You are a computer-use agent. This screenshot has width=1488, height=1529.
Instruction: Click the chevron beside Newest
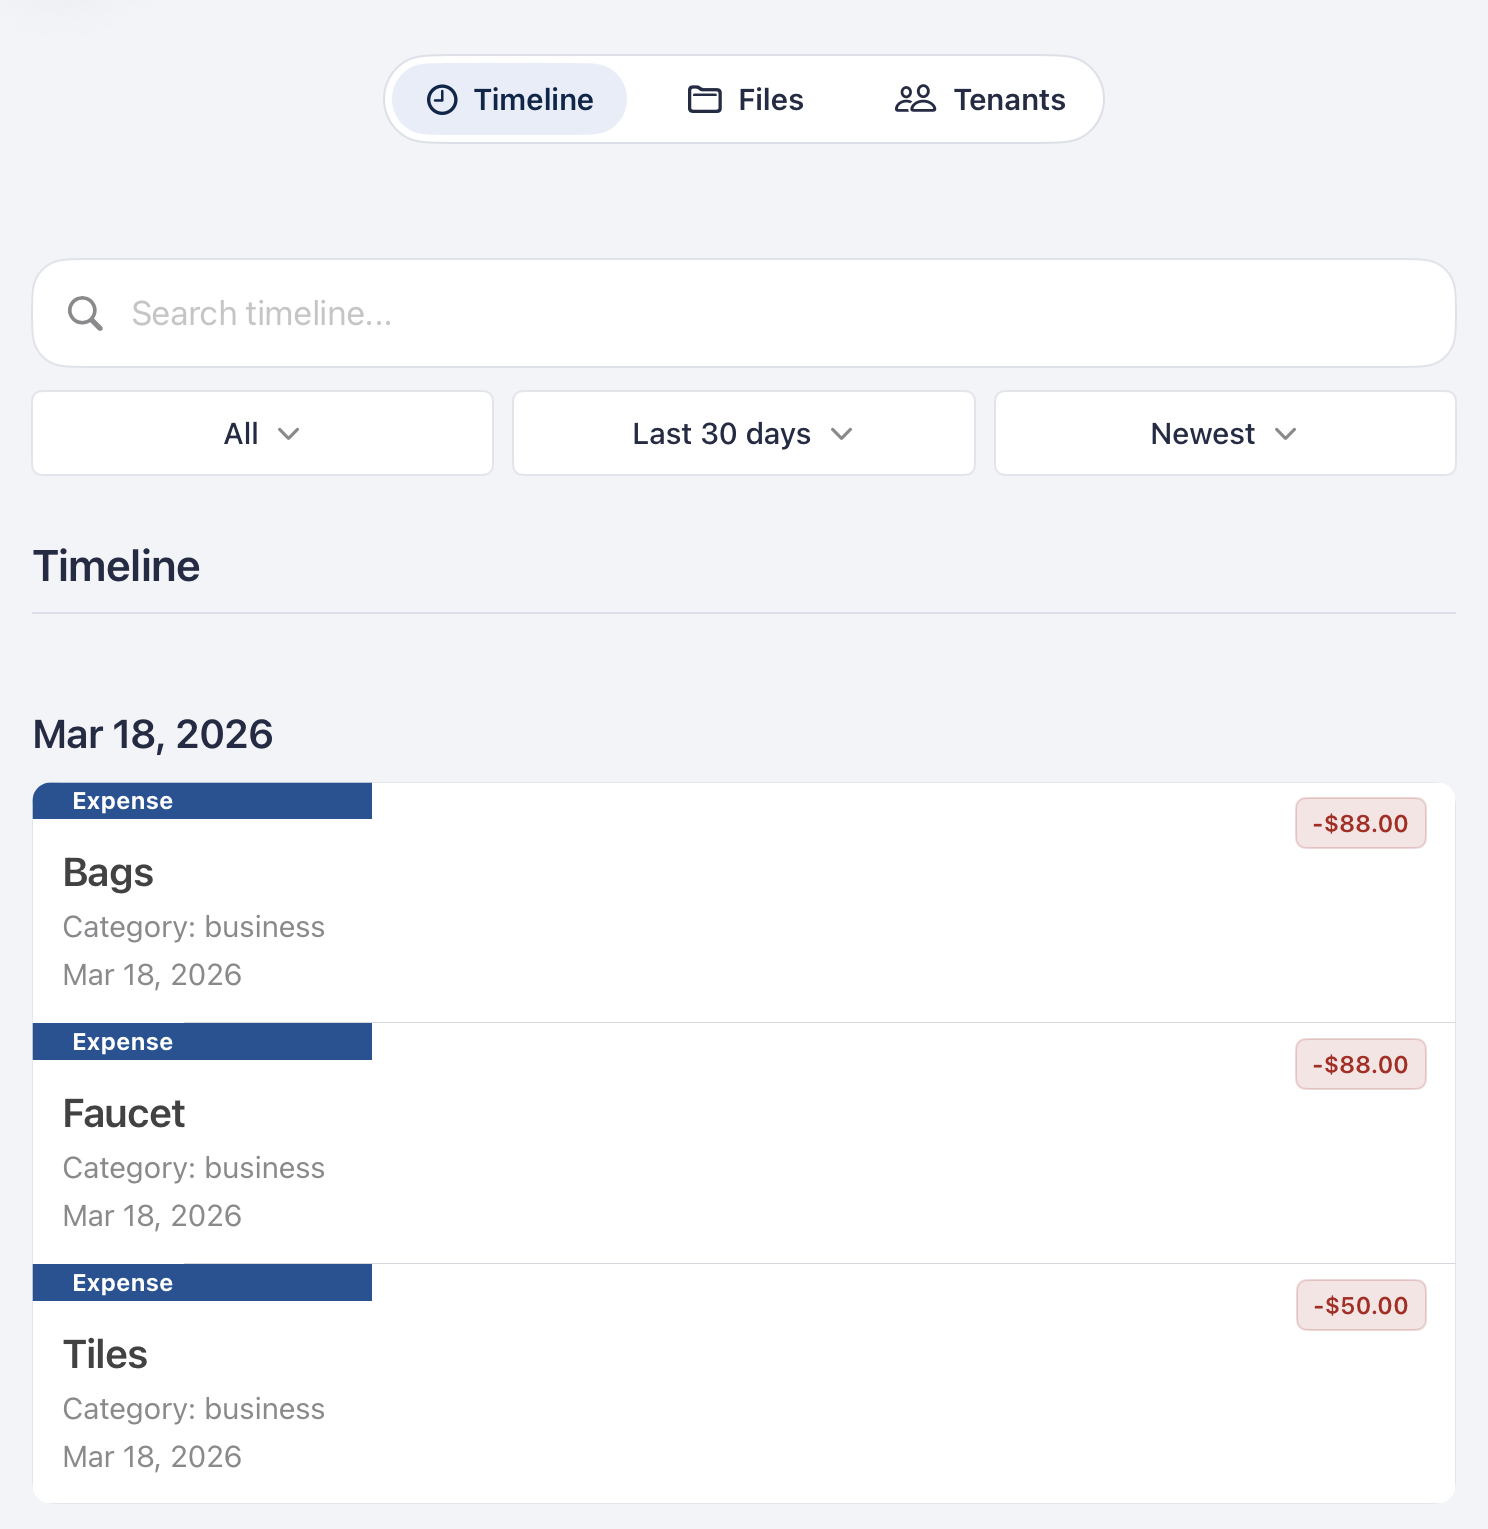1287,434
